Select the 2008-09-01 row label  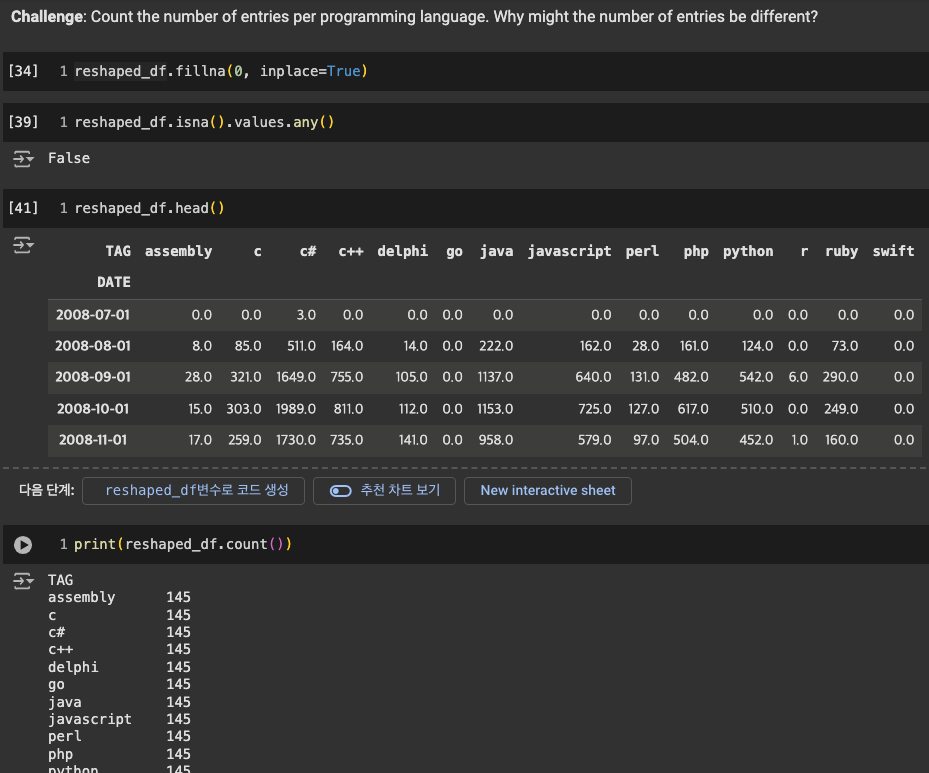[x=93, y=377]
